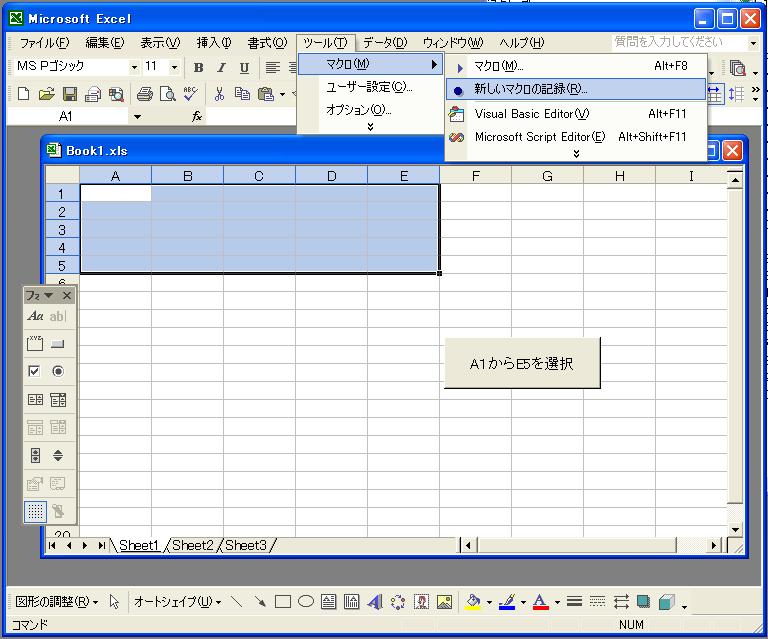Click the Insert Picture from file icon
This screenshot has height=639, width=768.
(x=444, y=601)
